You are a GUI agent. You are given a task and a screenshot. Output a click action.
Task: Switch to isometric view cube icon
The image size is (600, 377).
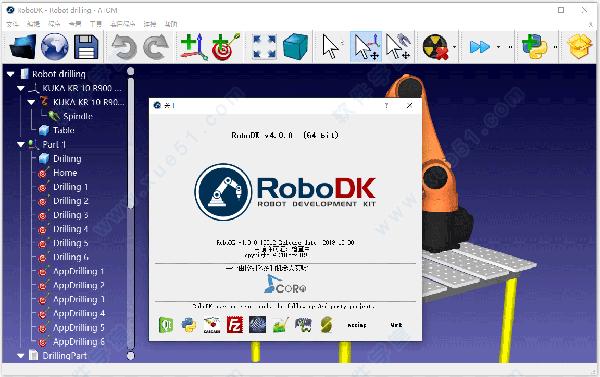[295, 47]
